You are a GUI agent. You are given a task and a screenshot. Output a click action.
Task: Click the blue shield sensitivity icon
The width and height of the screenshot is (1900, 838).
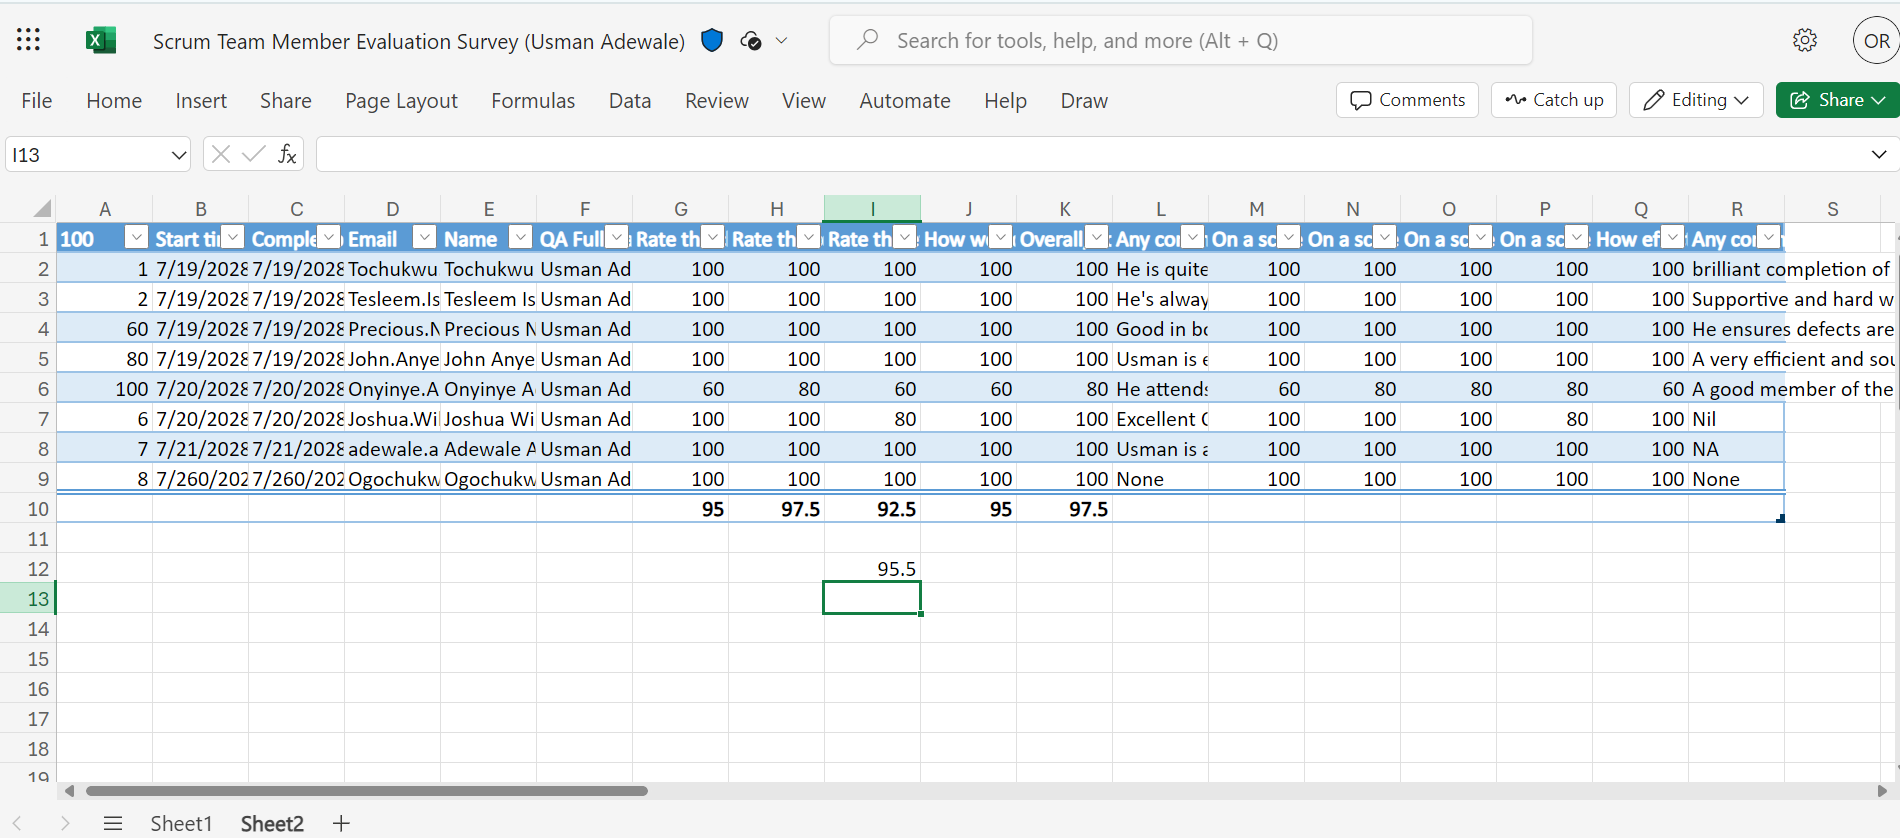click(712, 40)
